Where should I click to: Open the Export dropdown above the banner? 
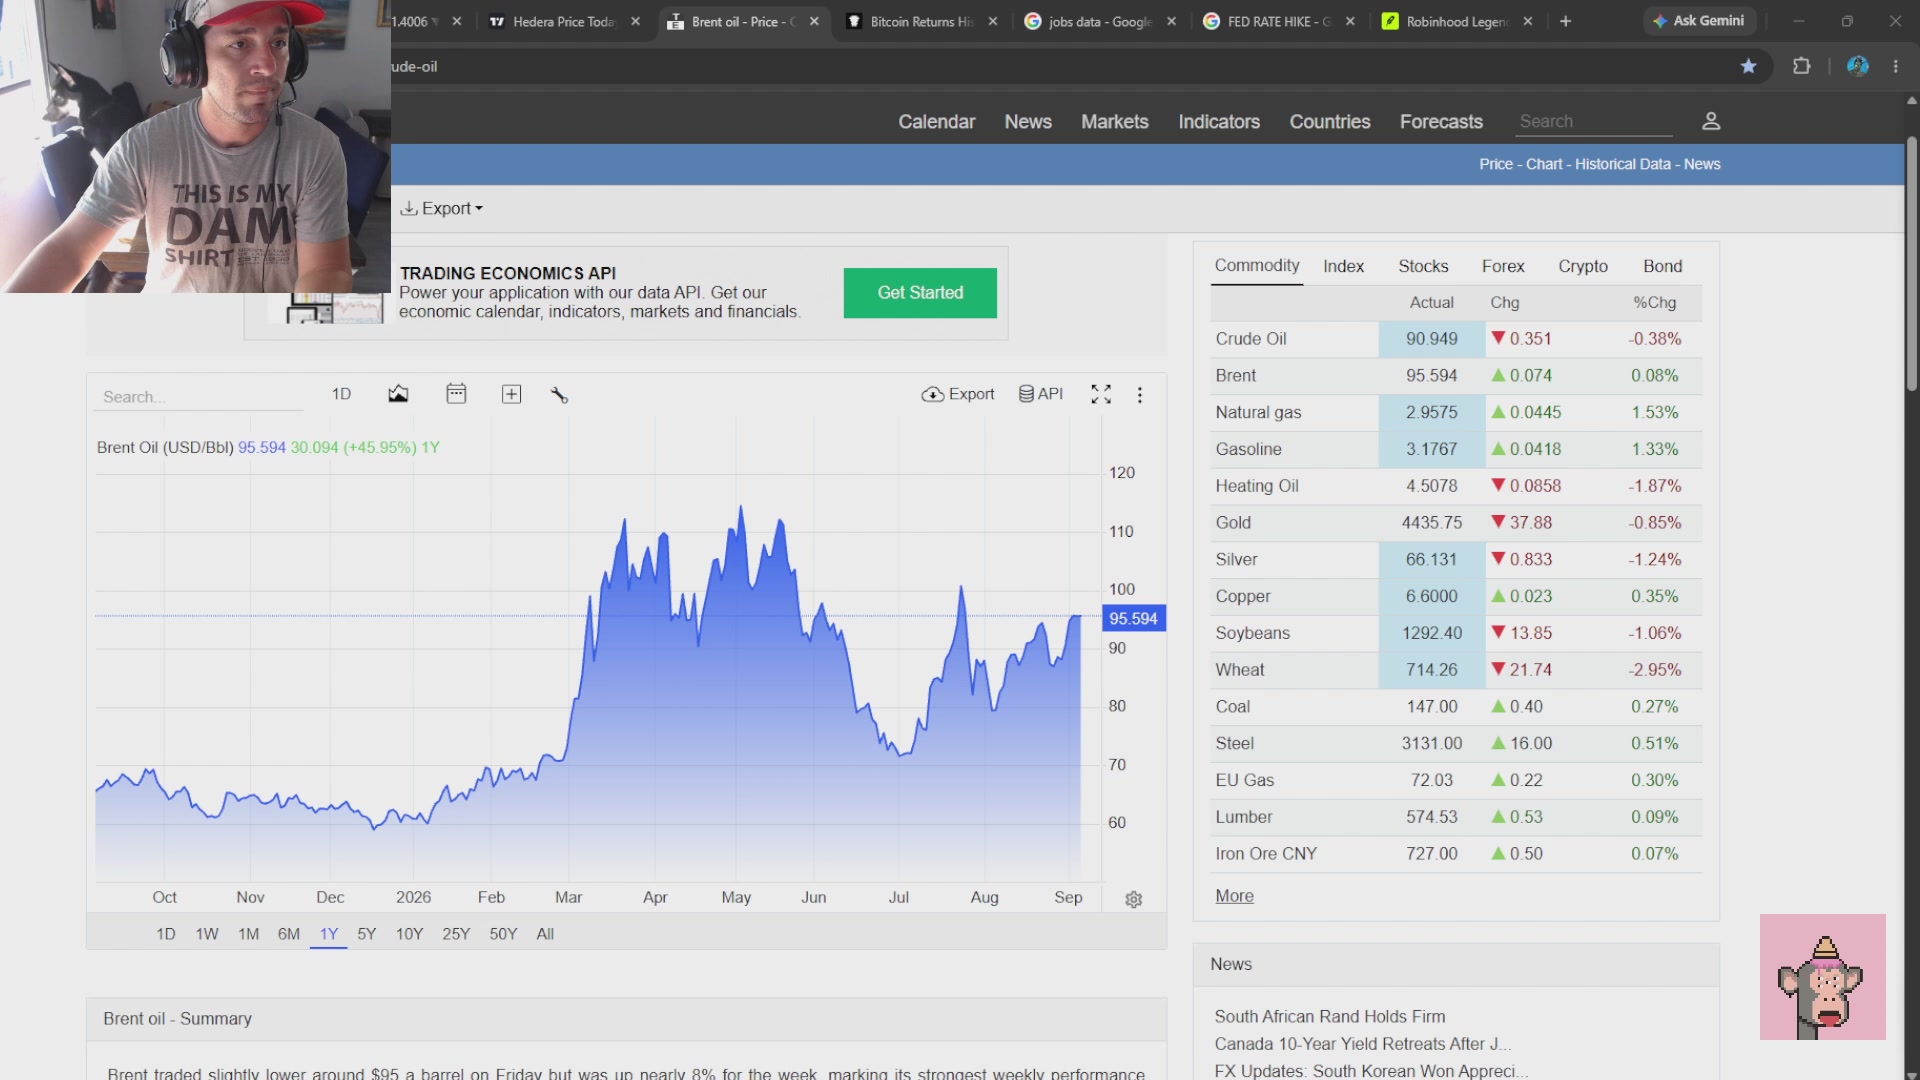point(441,208)
